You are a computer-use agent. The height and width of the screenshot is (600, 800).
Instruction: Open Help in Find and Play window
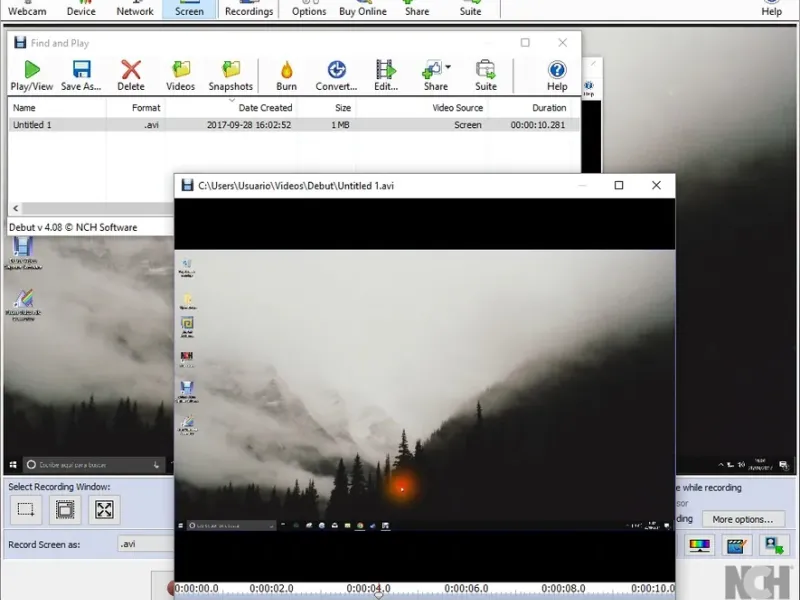point(557,76)
